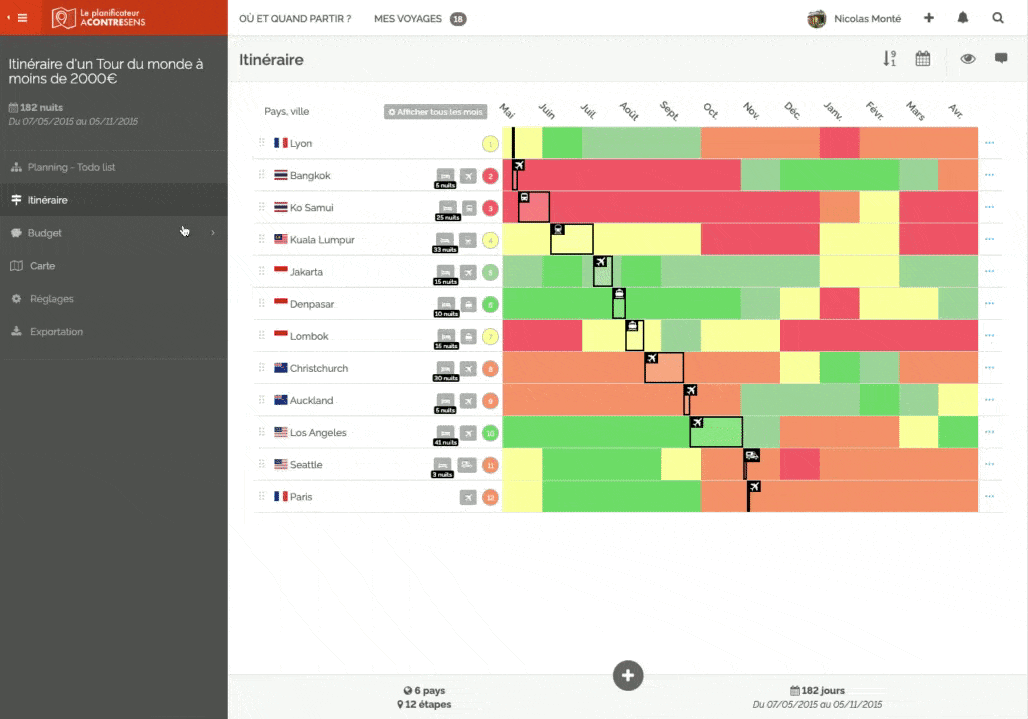The height and width of the screenshot is (719, 1028).
Task: Expand the Budget submenu chevron
Action: (212, 233)
